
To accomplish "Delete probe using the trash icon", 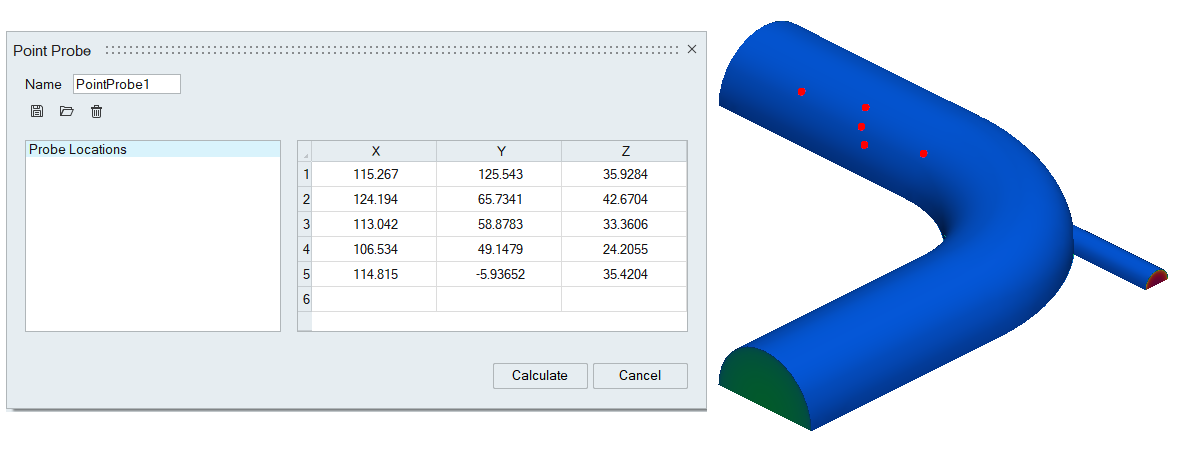I will click(97, 111).
